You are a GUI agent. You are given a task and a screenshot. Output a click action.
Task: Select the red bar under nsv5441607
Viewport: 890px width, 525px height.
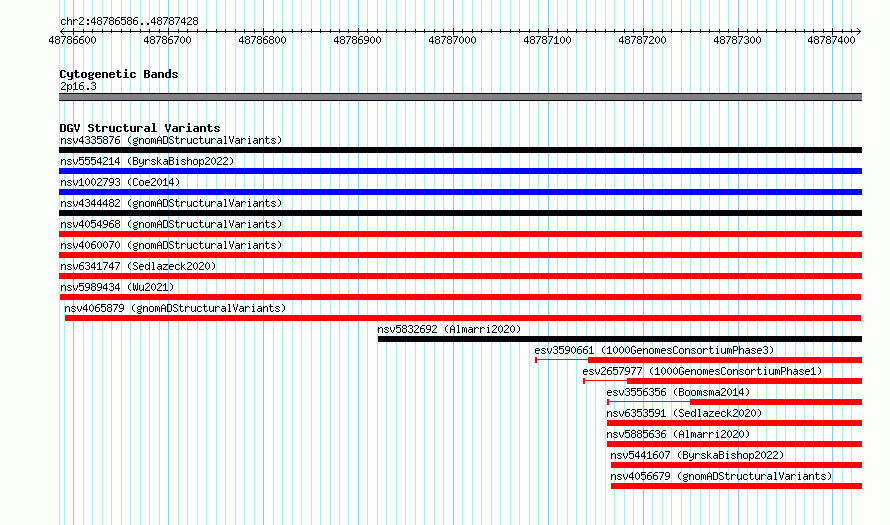tap(736, 465)
